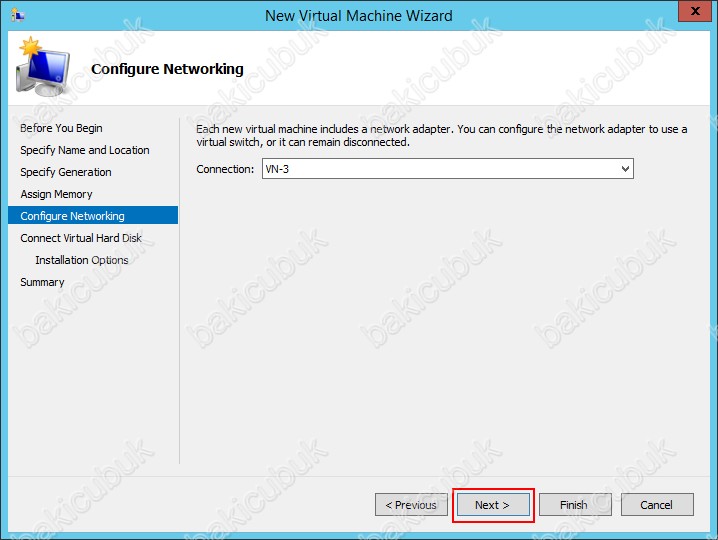Select Specify Generation step
Image resolution: width=718 pixels, height=540 pixels.
(66, 172)
